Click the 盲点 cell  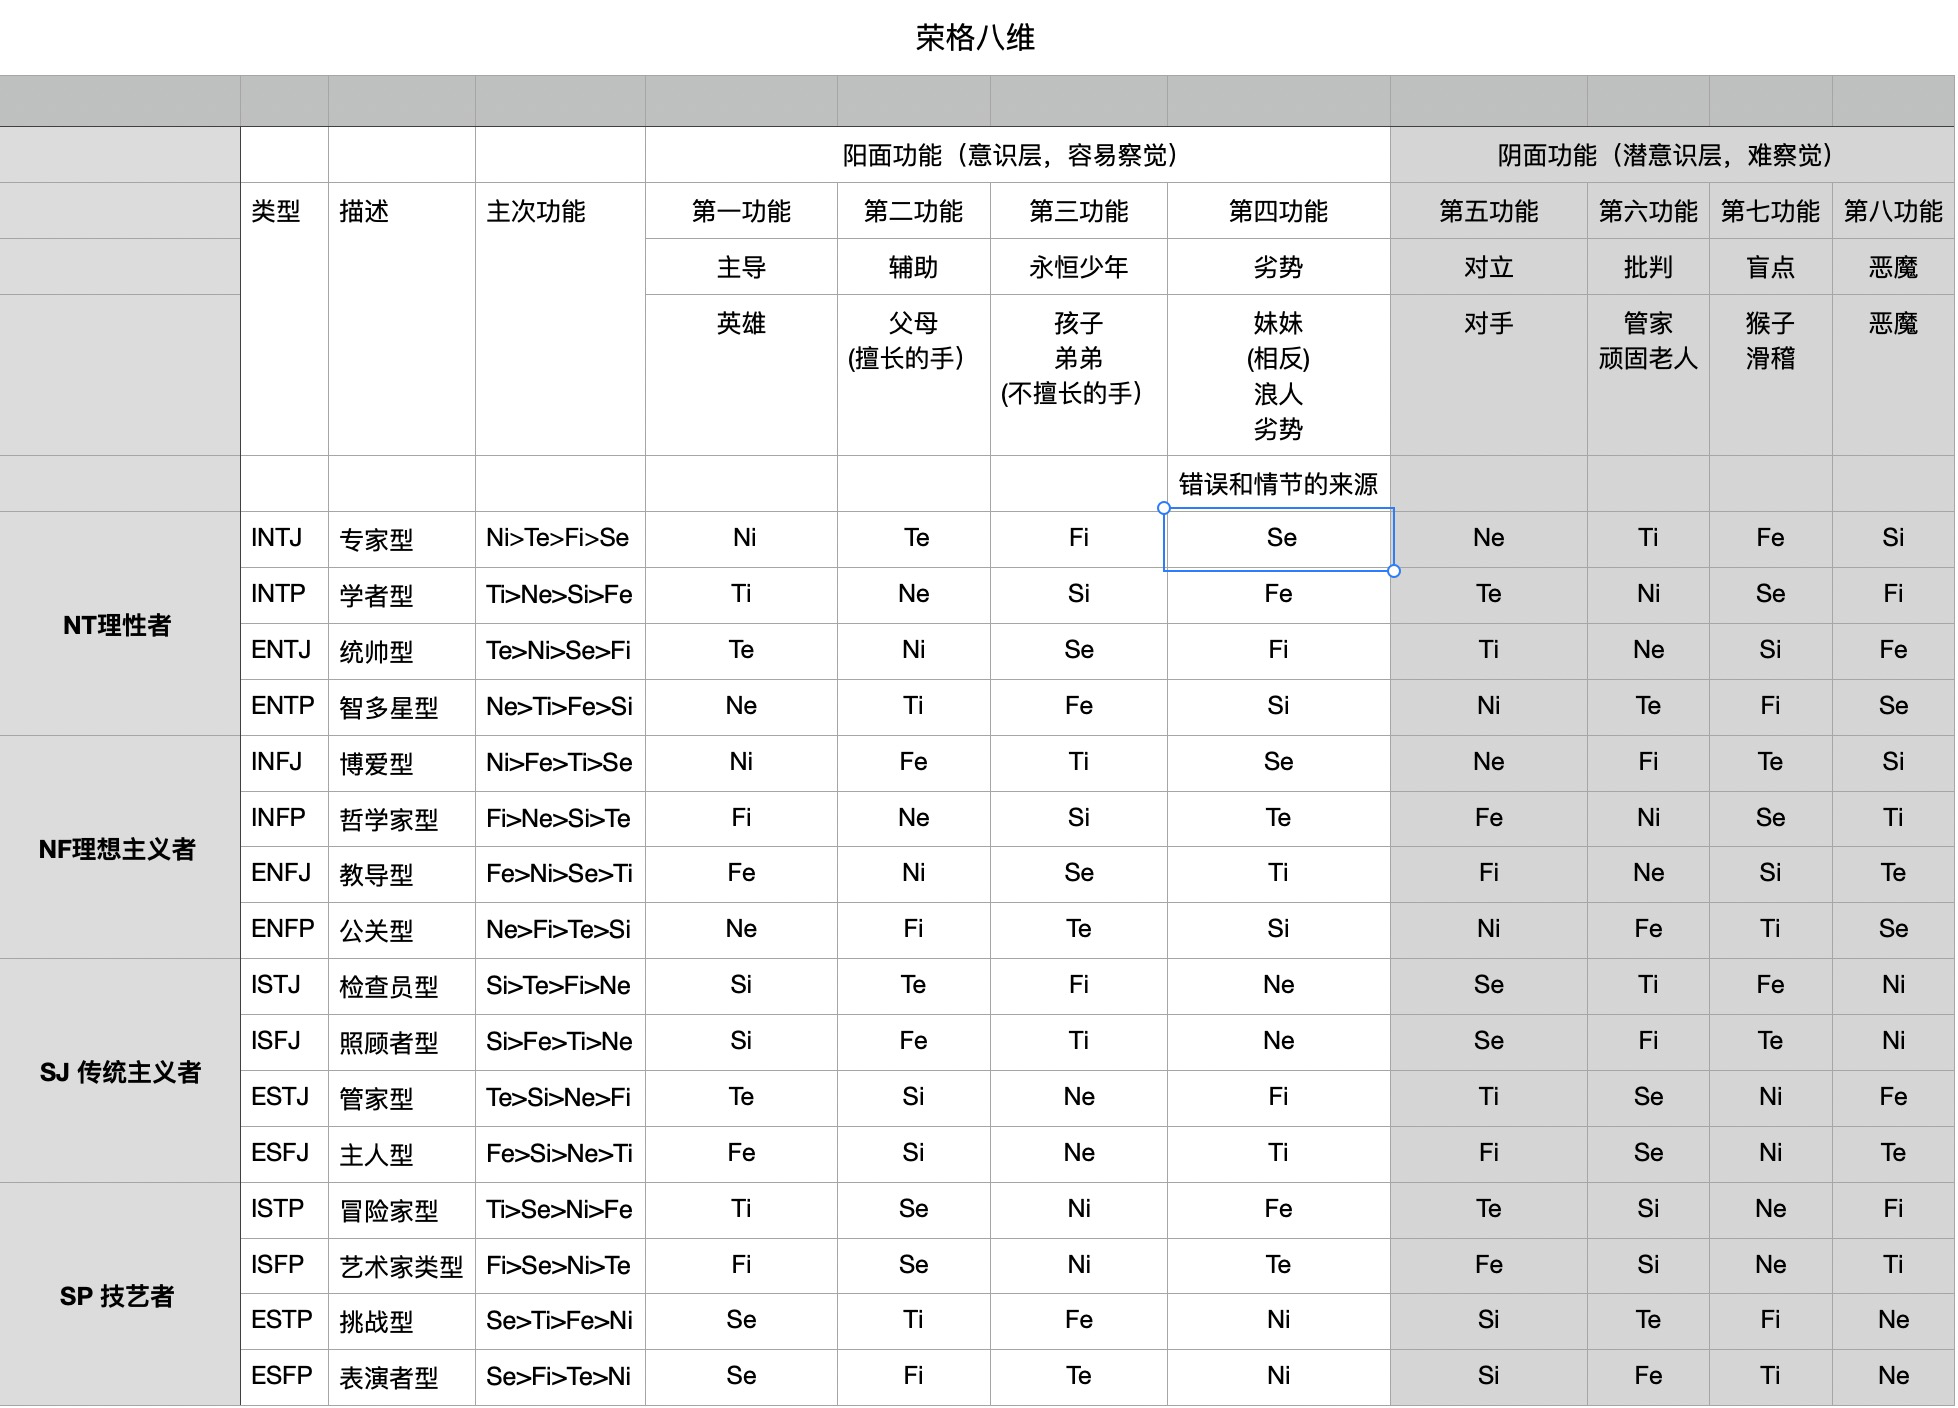pos(1770,267)
